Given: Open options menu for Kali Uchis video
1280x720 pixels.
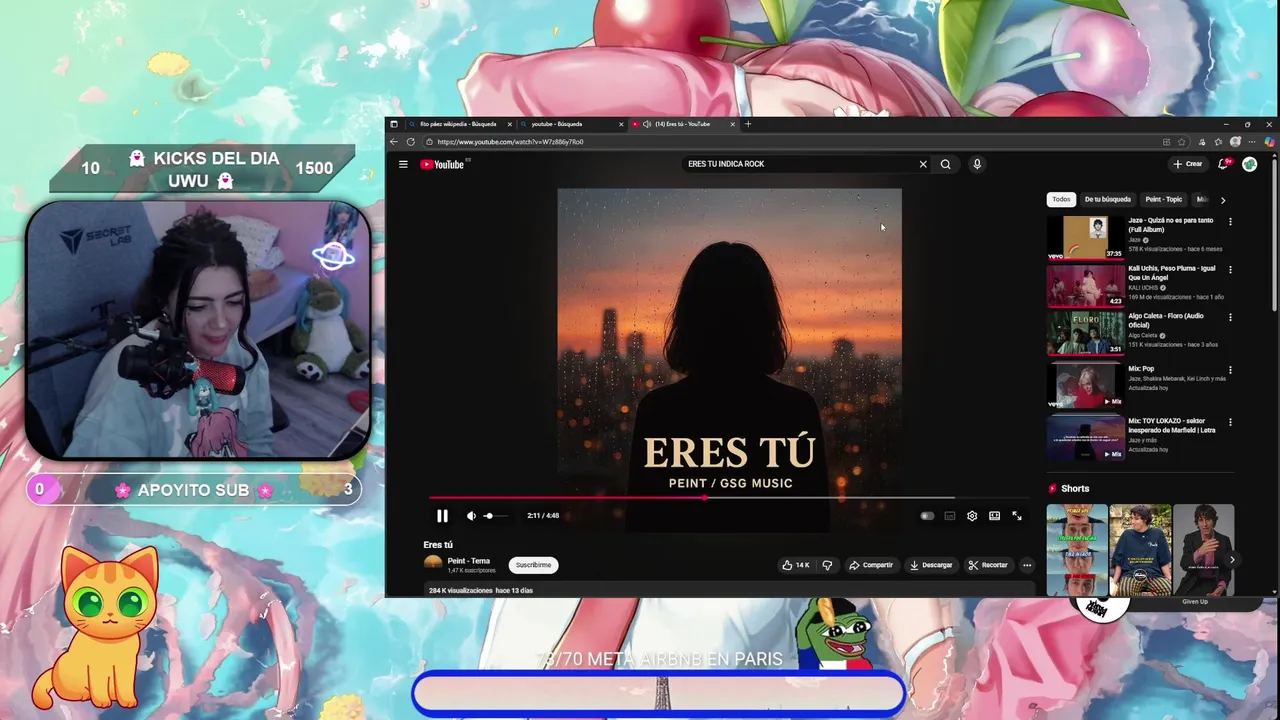Looking at the screenshot, I should click(x=1230, y=269).
